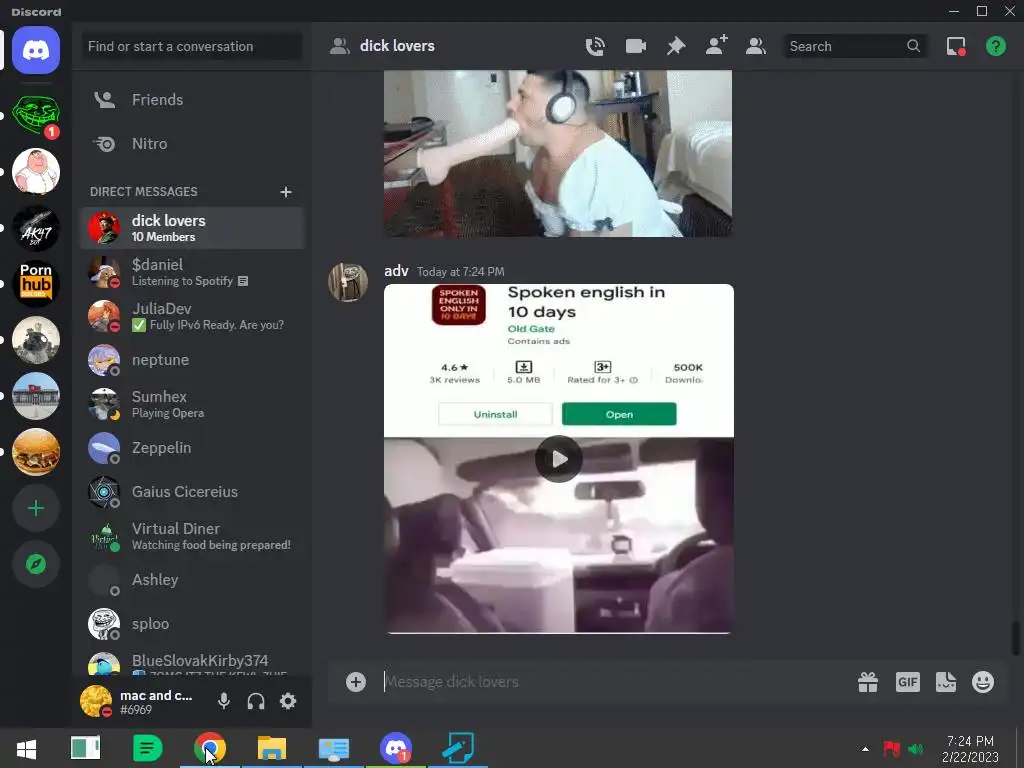This screenshot has height=768, width=1024.
Task: Open User Settings gear
Action: tap(288, 701)
